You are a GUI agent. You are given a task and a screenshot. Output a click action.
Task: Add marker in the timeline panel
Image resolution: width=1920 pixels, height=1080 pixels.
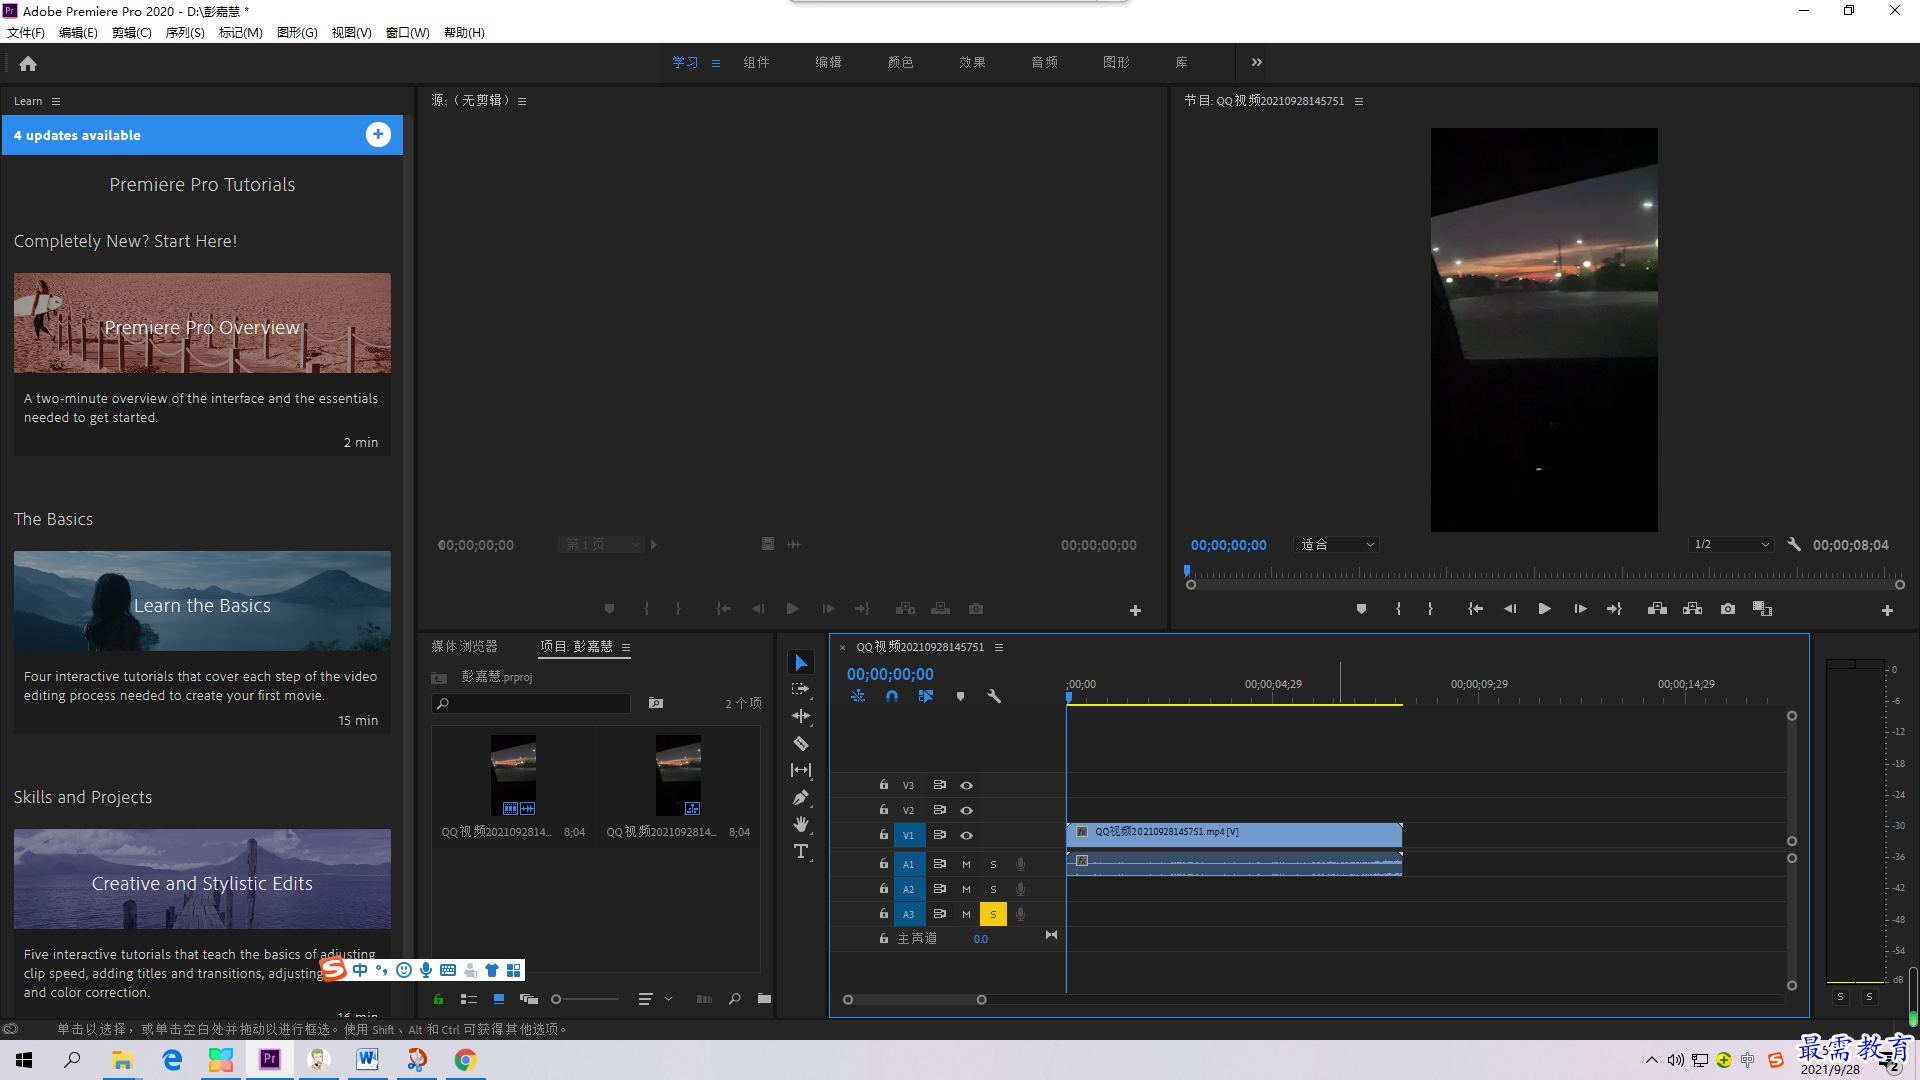(x=960, y=696)
